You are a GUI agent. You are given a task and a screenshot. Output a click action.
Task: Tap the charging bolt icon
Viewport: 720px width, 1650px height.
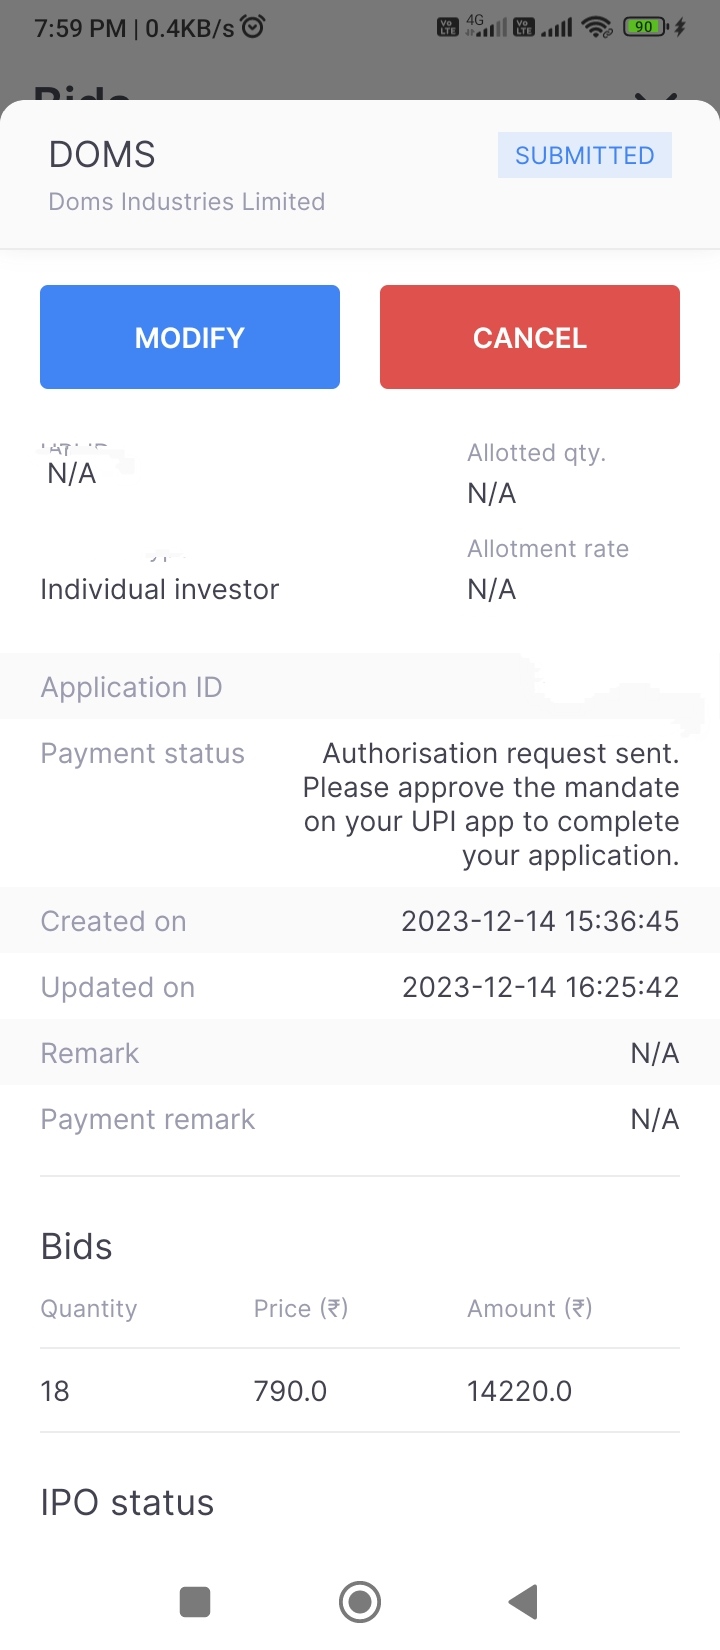pos(681,27)
